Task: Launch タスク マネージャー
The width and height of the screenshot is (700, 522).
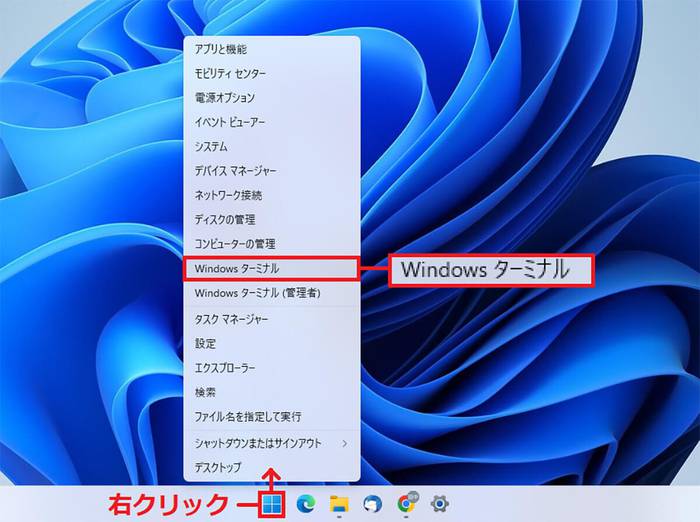Action: [272, 319]
